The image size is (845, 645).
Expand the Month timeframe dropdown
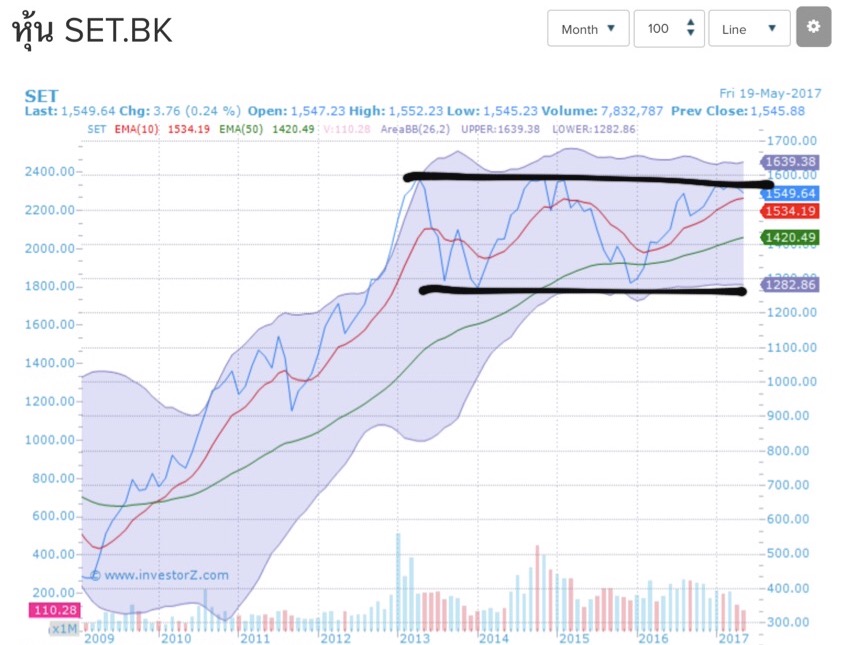(x=588, y=29)
